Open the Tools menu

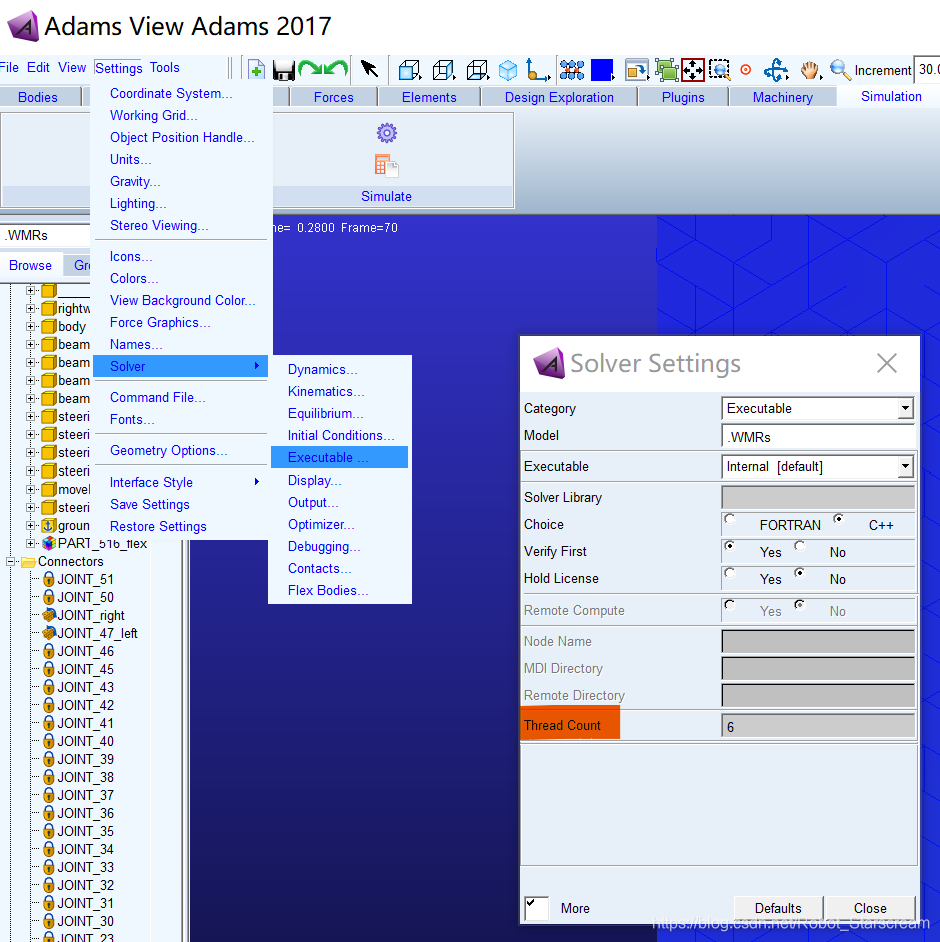tap(165, 67)
